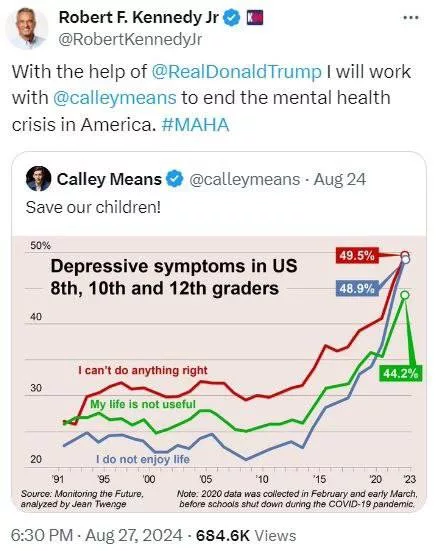440x551 pixels.
Task: Click the red 49.5% data label
Action: coord(357,255)
